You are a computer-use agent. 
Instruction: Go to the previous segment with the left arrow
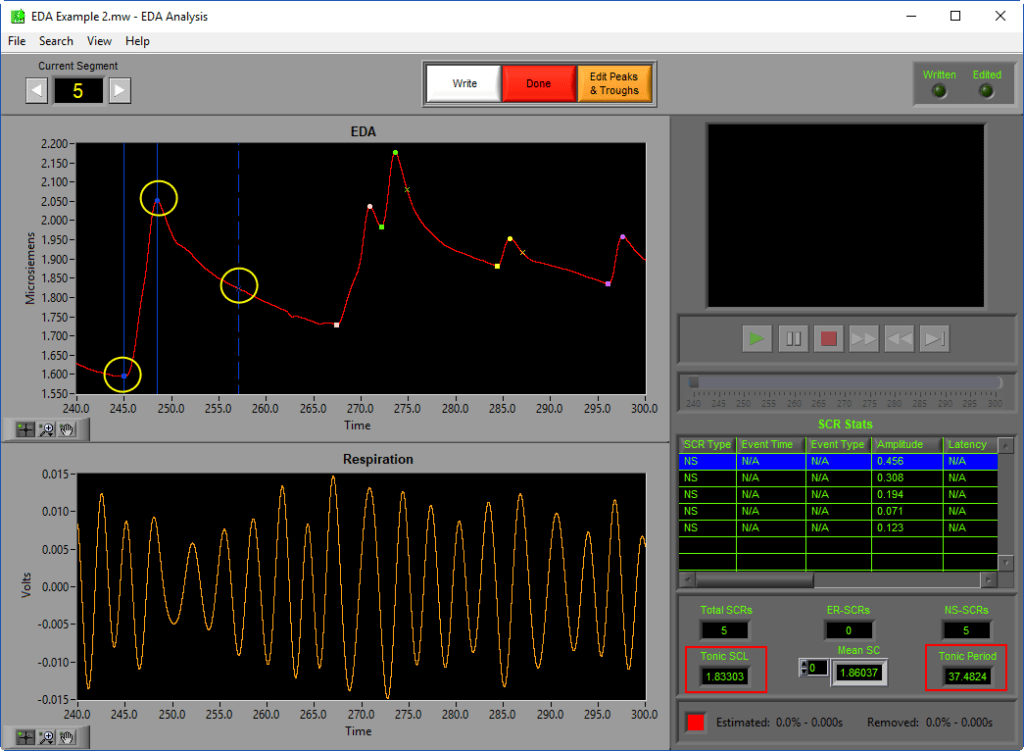(x=36, y=90)
